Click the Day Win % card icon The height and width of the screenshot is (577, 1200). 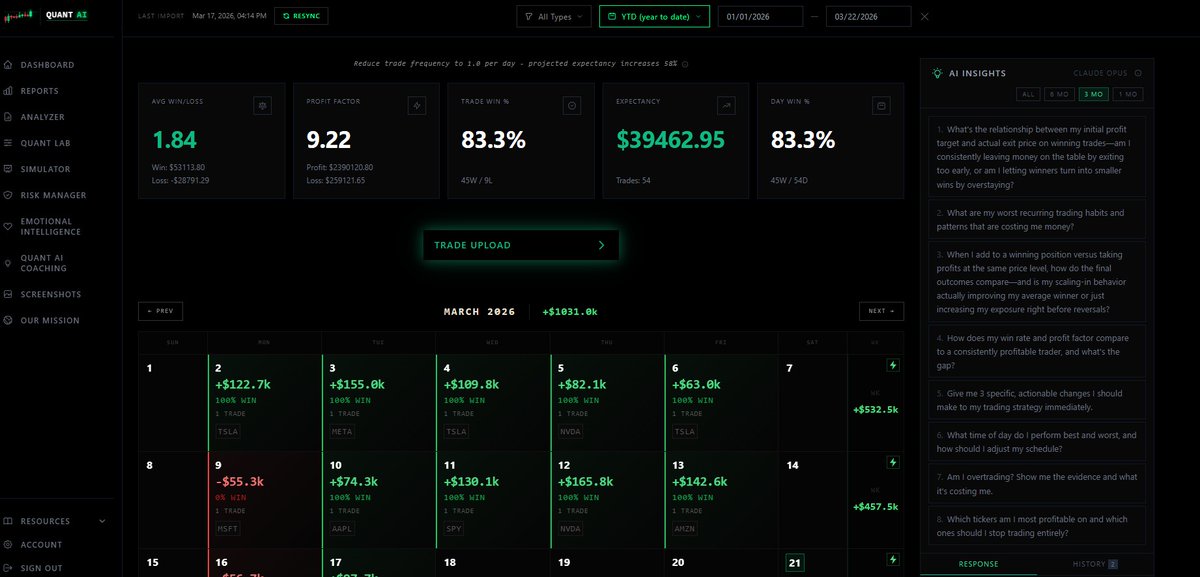[880, 105]
